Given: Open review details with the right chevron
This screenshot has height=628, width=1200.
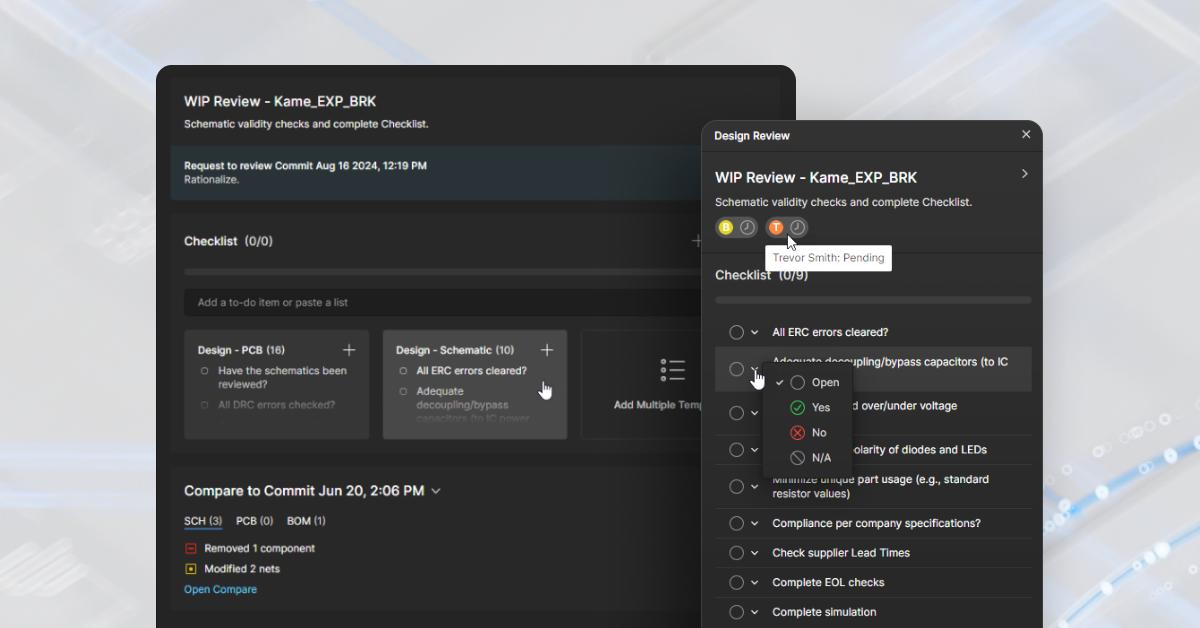Looking at the screenshot, I should pos(1024,174).
